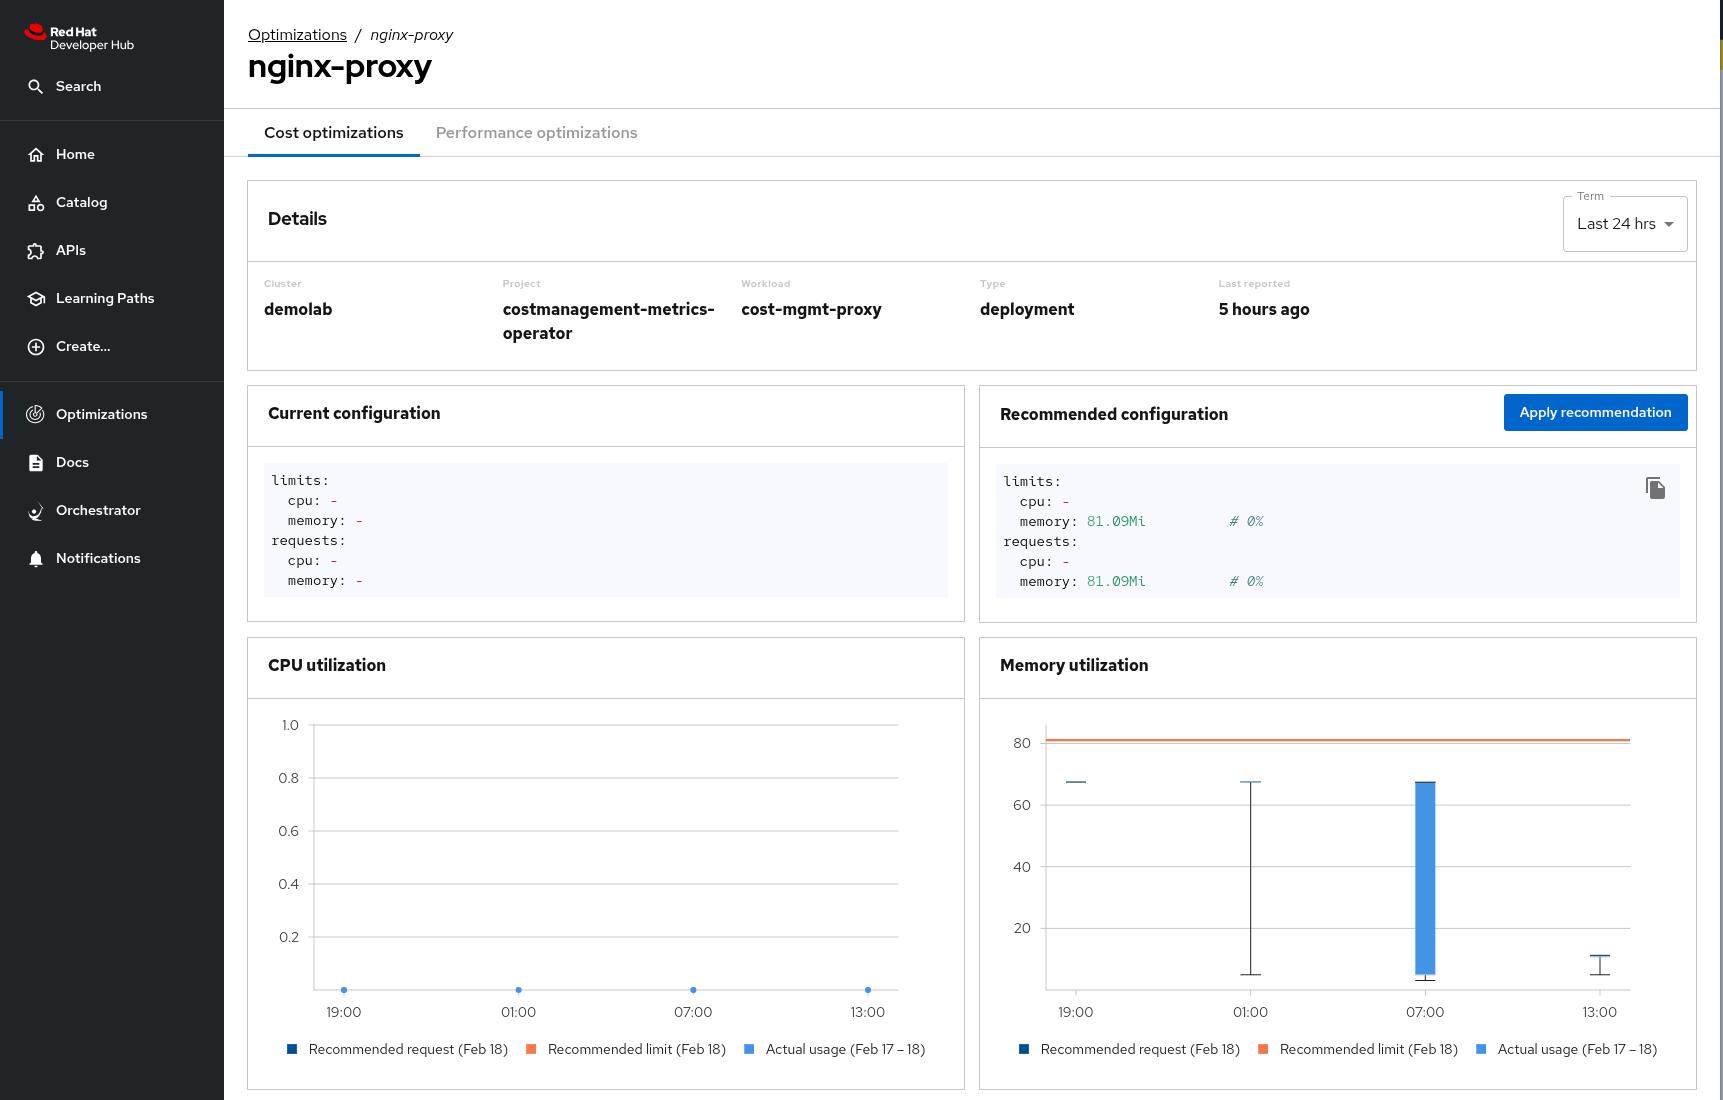The image size is (1723, 1100).
Task: Go back via the Optimizations breadcrumb link
Action: tap(297, 35)
